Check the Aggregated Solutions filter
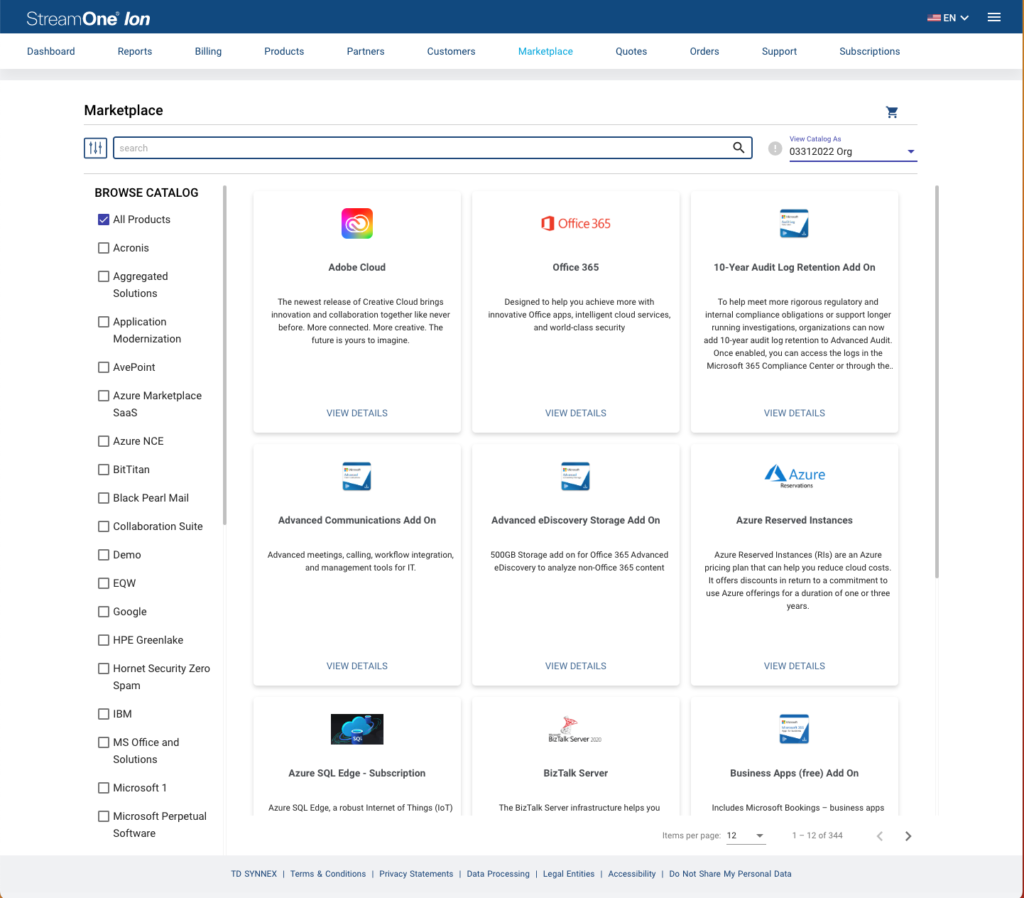The image size is (1024, 898). (x=103, y=276)
